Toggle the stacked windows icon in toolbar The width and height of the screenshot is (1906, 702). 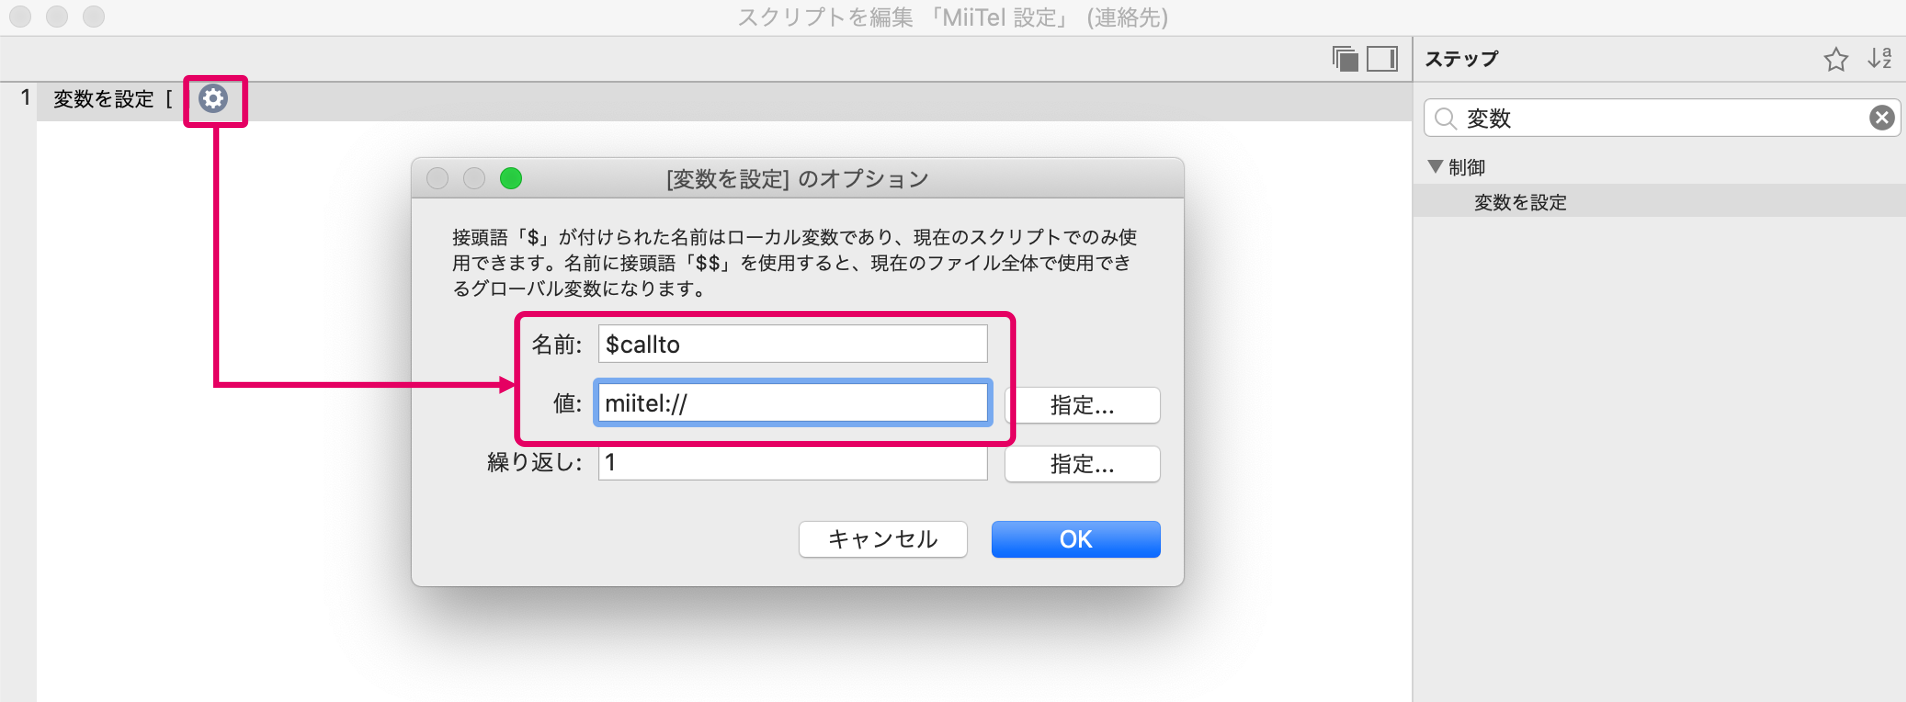1345,59
